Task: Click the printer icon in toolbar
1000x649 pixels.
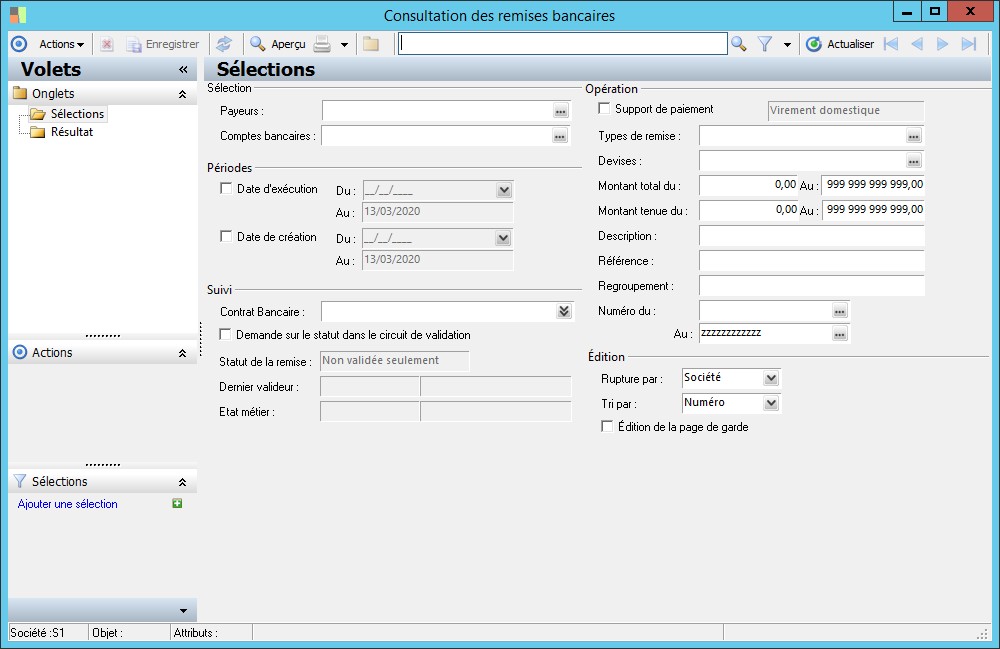Action: point(322,44)
